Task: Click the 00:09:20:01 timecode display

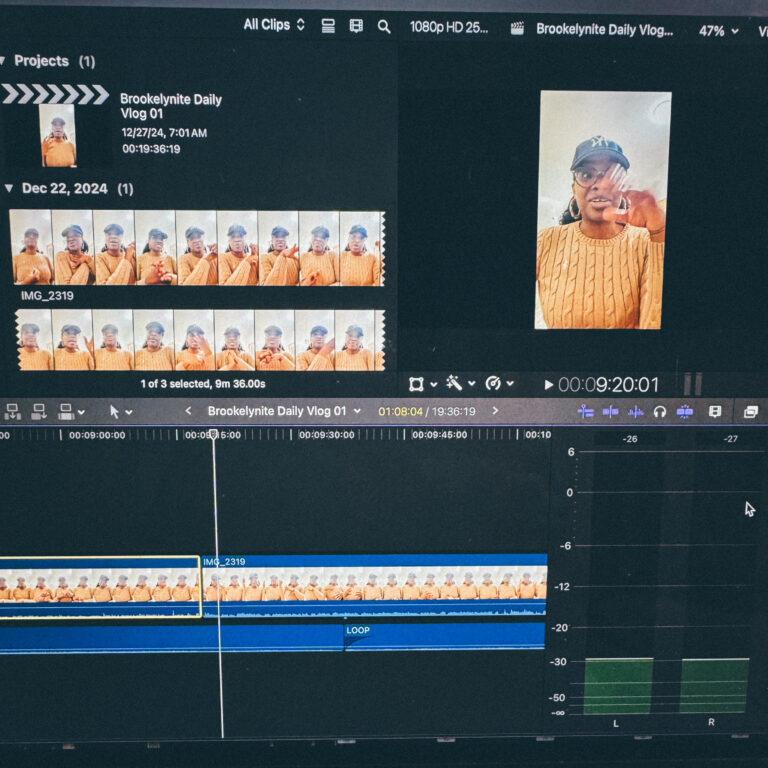Action: click(608, 385)
